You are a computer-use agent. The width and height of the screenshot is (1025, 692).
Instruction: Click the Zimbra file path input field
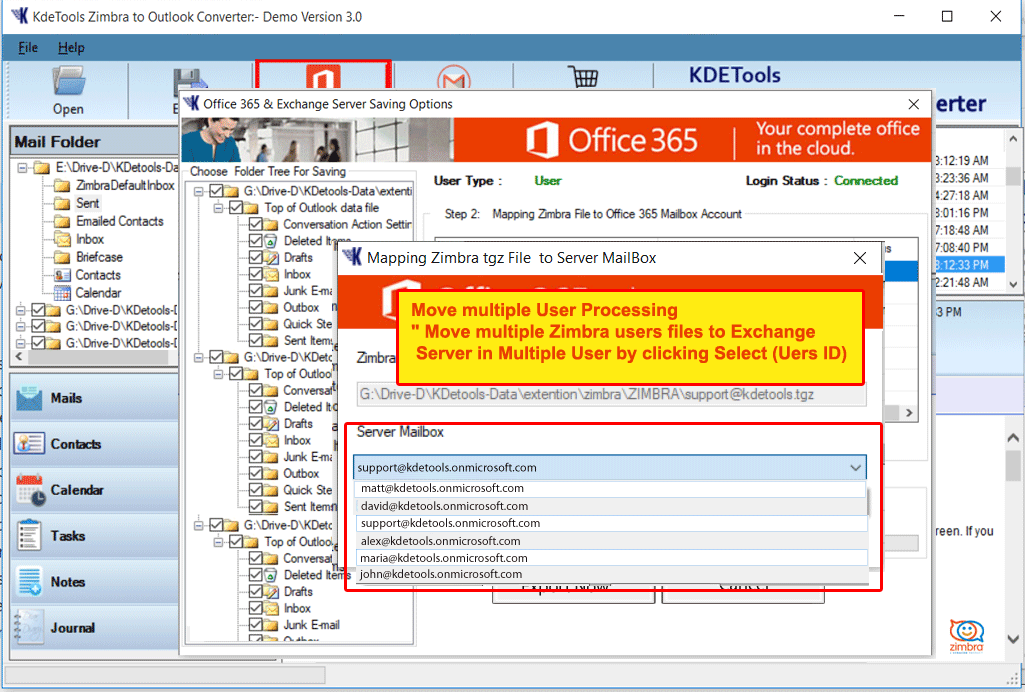pos(611,394)
